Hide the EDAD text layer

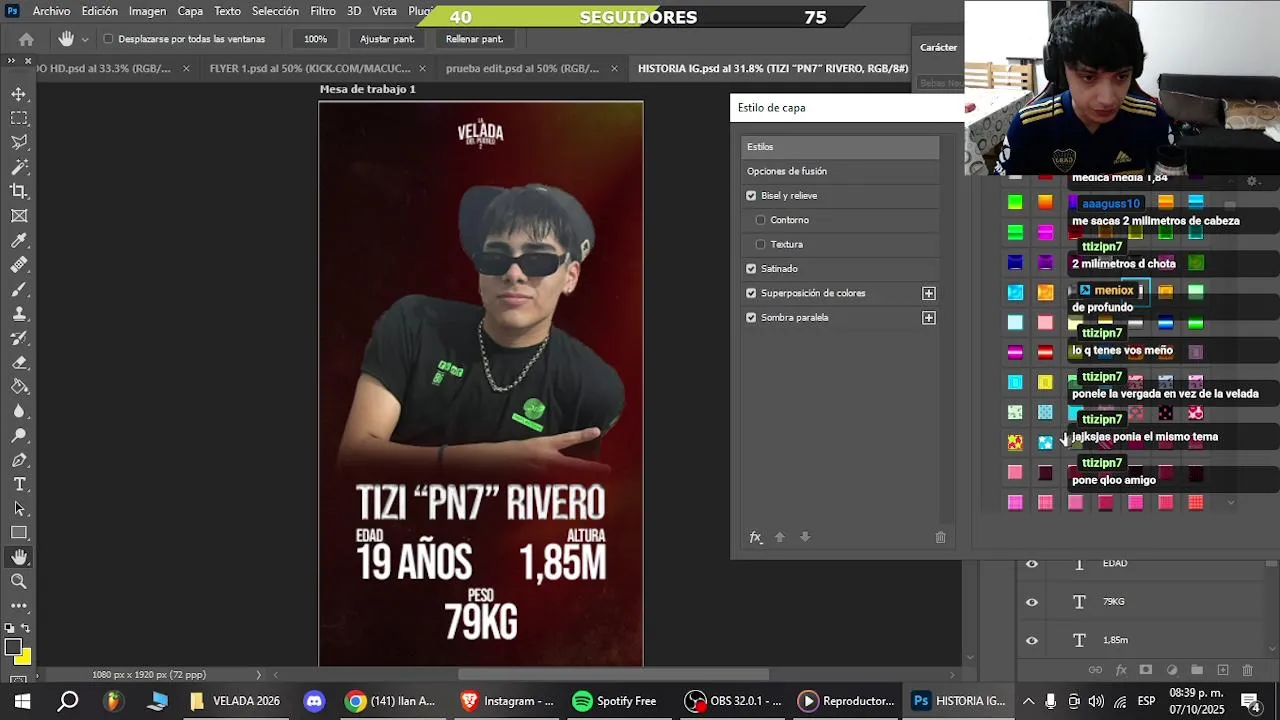1032,564
